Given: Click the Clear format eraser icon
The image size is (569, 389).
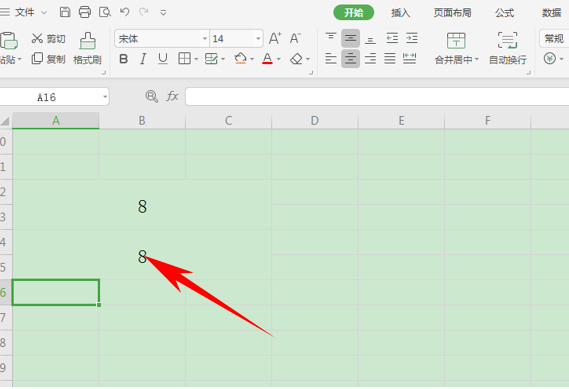Looking at the screenshot, I should tap(296, 58).
